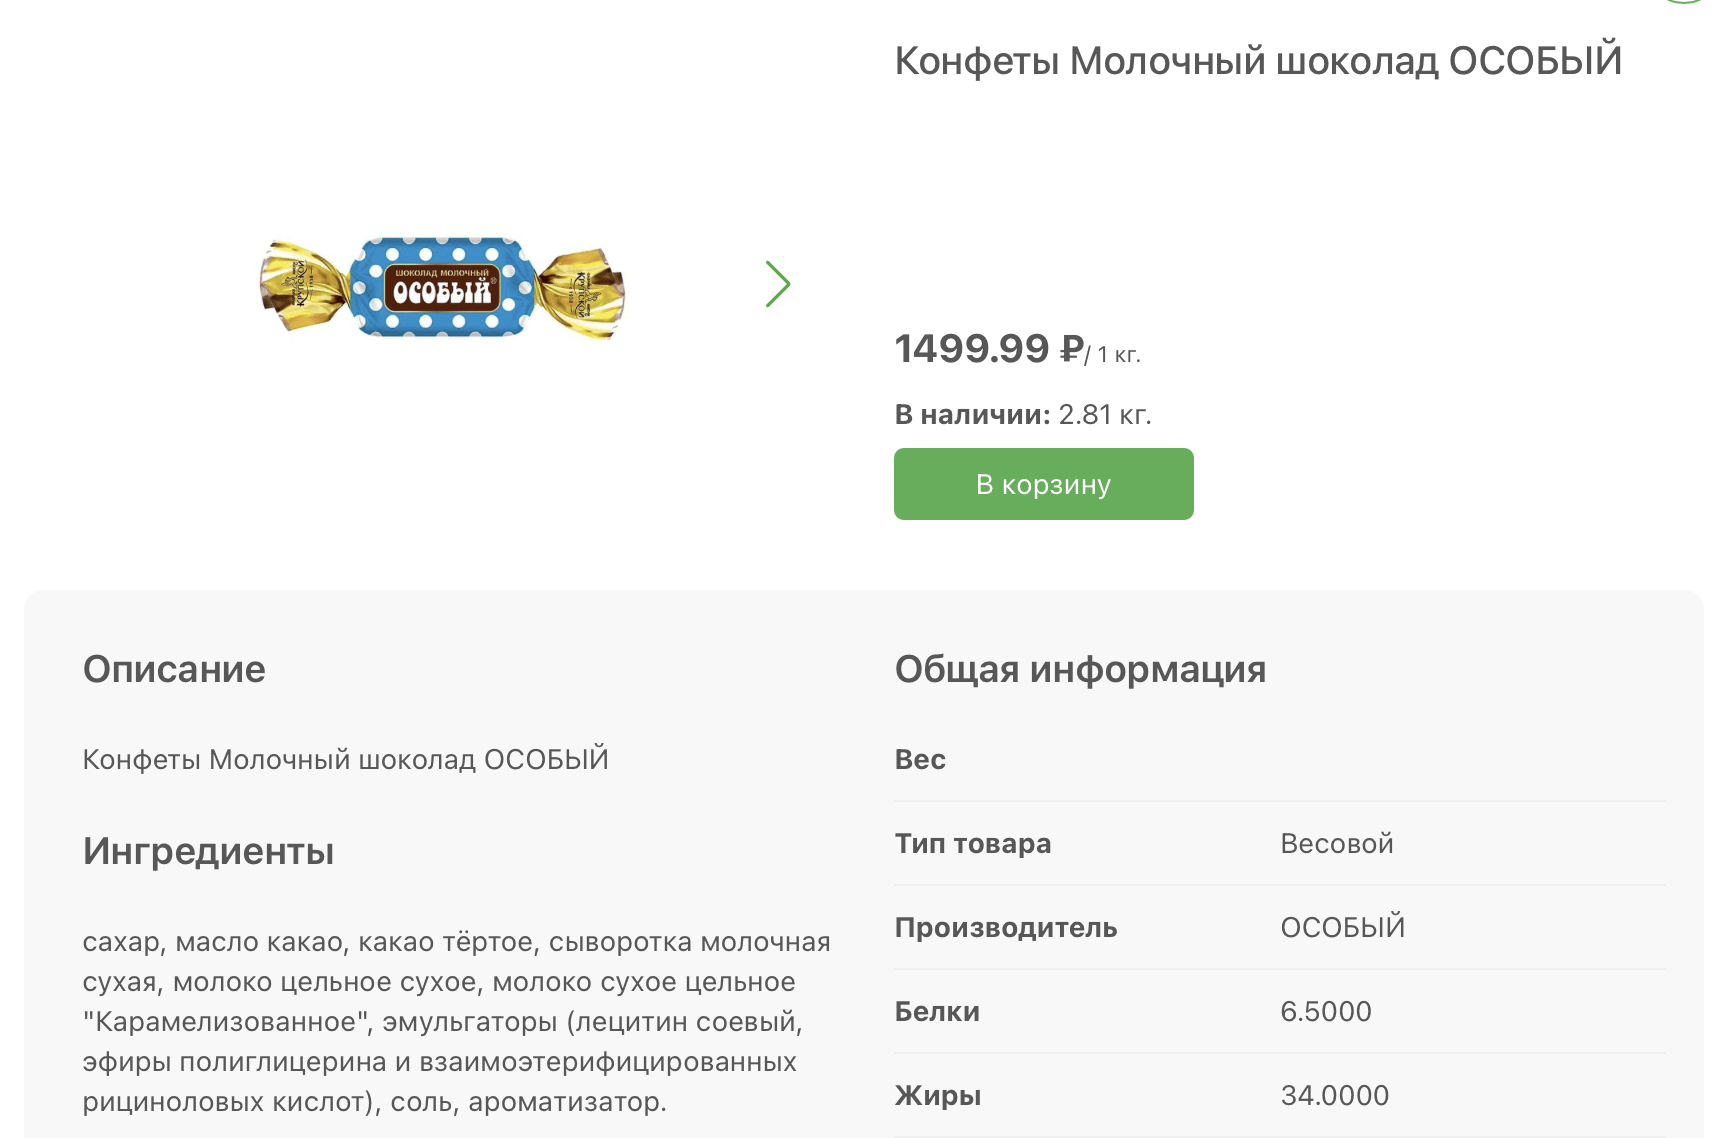
Task: Click the ingredients list paragraph
Action: pos(456,1021)
